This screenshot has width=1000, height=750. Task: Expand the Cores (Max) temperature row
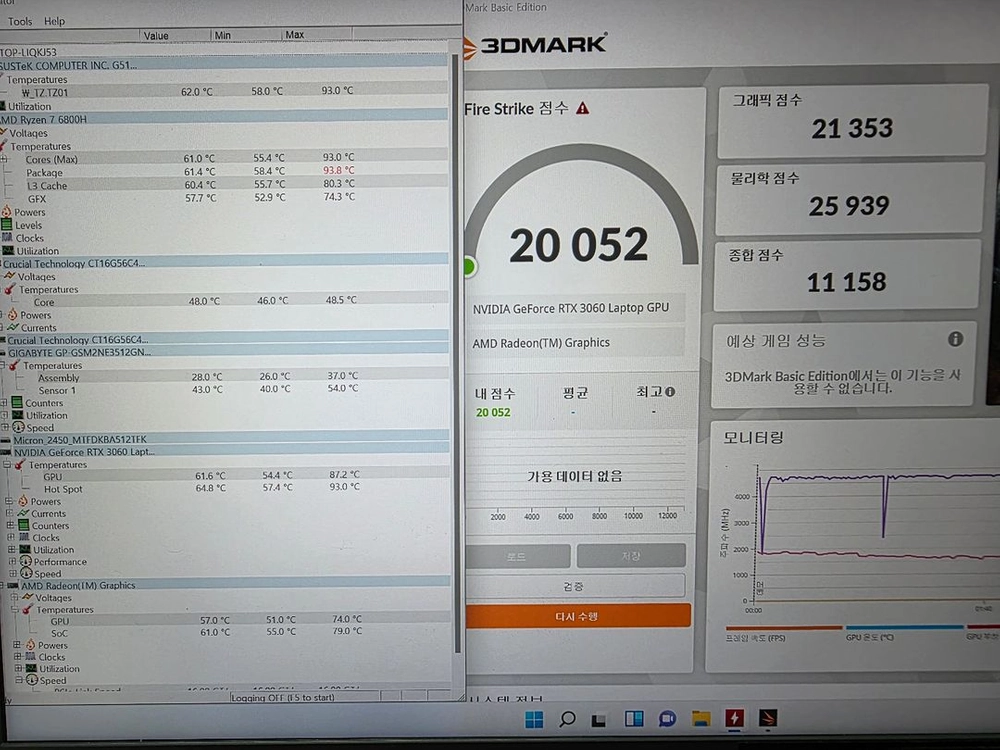[4, 159]
